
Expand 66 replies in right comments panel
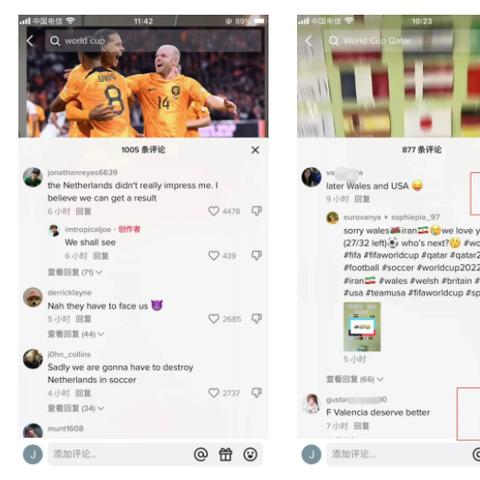(x=355, y=379)
